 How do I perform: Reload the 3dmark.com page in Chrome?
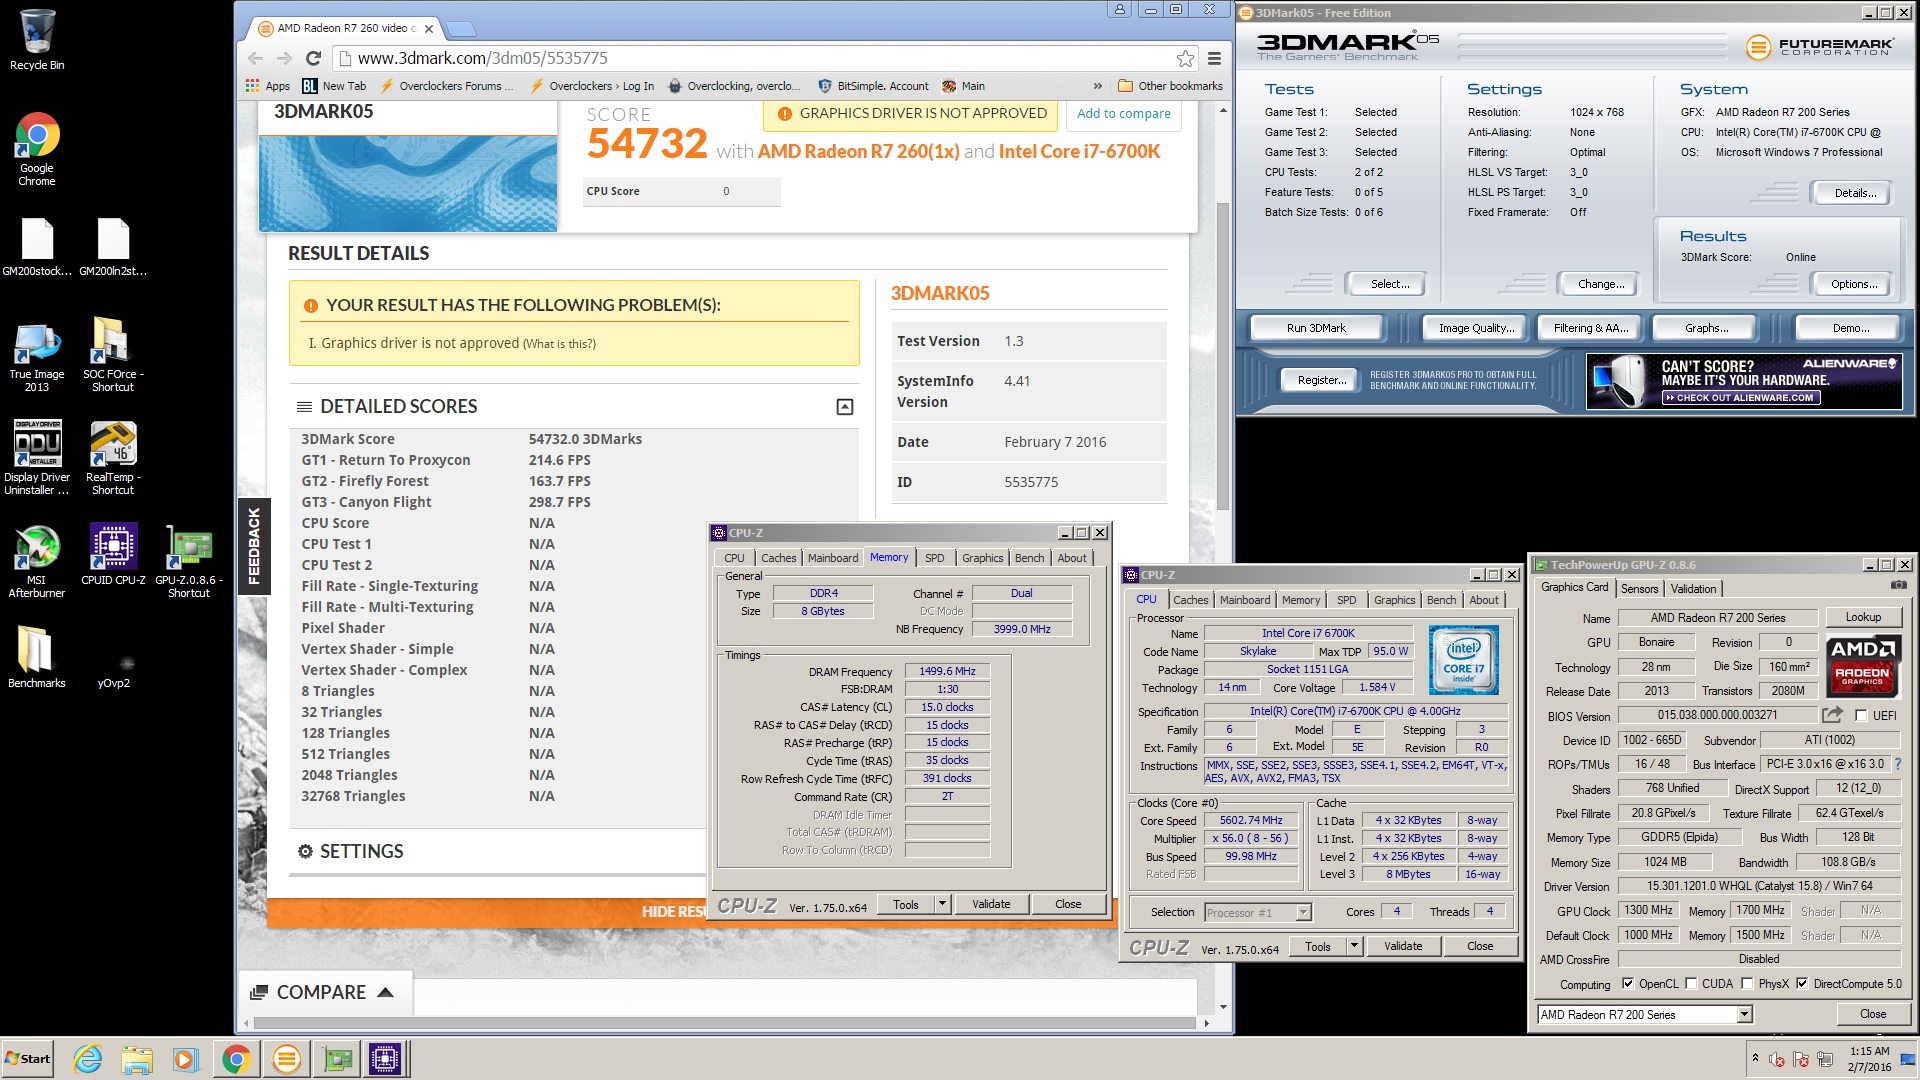point(313,58)
